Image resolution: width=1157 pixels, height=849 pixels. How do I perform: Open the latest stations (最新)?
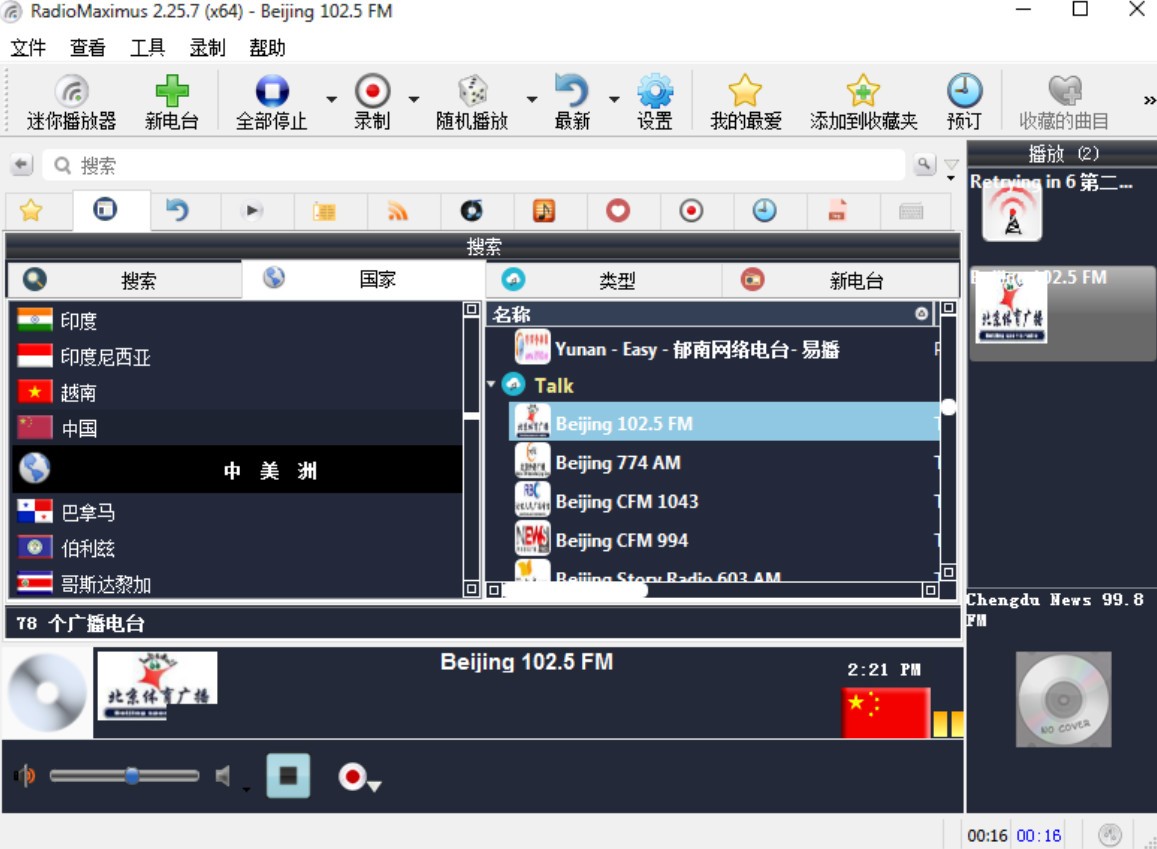click(x=572, y=103)
